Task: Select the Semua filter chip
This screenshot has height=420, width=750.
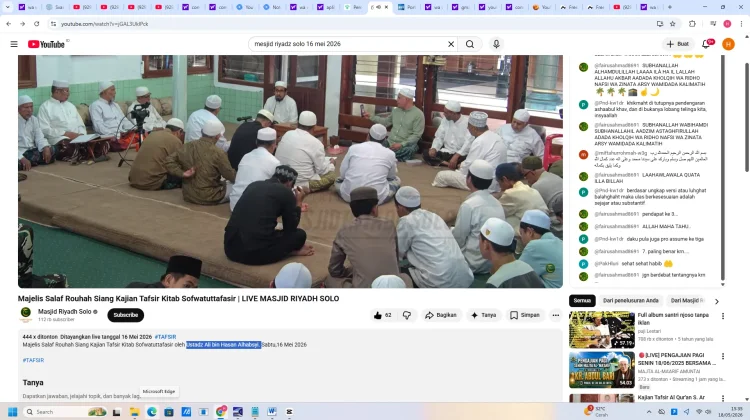Action: click(x=582, y=300)
